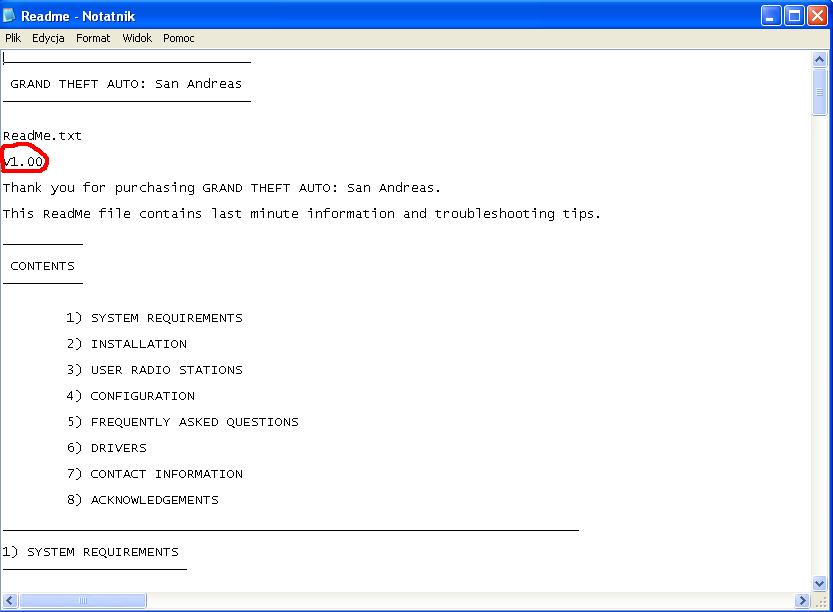This screenshot has height=612, width=833.
Task: Click the horizontal scrollbar right arrow
Action: 802,601
